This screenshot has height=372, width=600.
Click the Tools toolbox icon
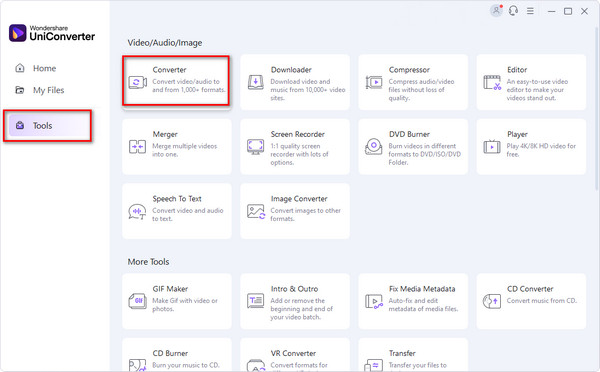(x=20, y=126)
